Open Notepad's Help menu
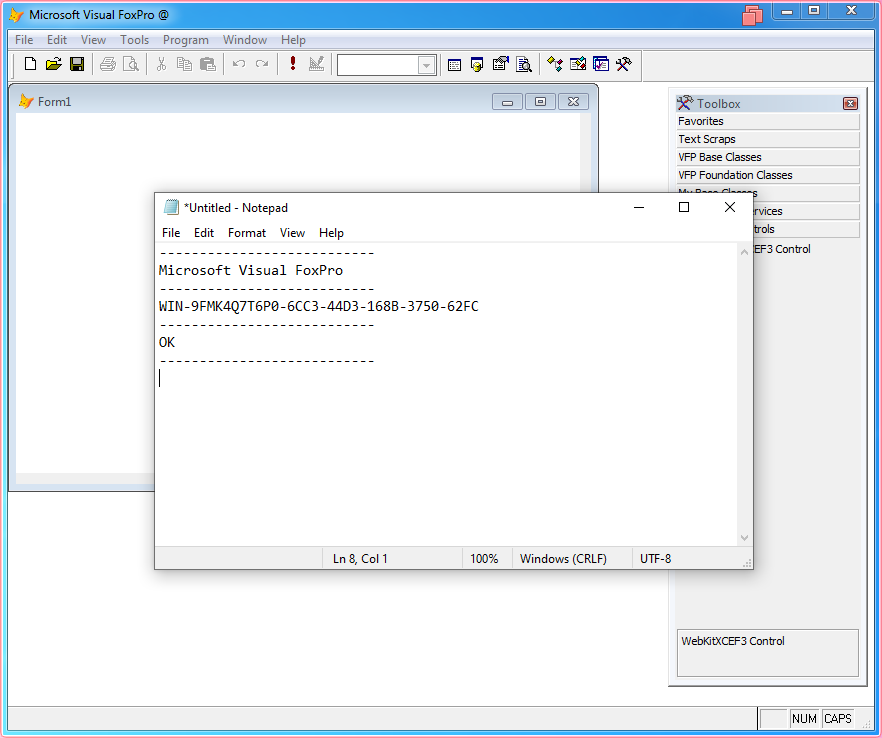The image size is (882, 738). (x=331, y=233)
